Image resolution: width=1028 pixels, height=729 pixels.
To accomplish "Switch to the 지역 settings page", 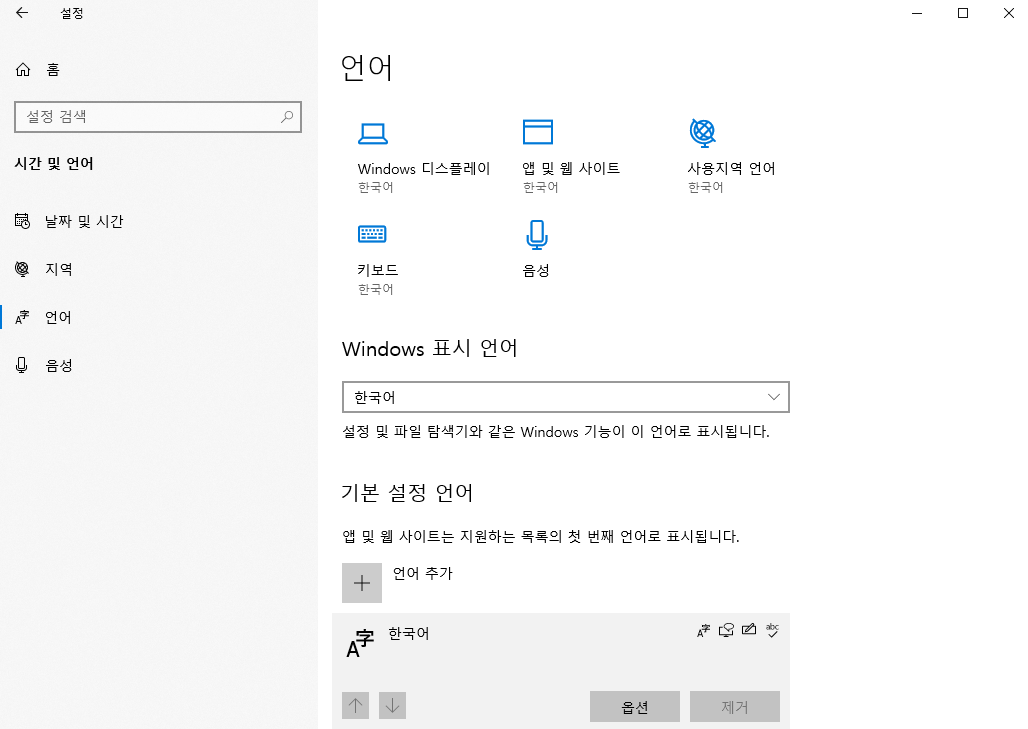I will 58,269.
